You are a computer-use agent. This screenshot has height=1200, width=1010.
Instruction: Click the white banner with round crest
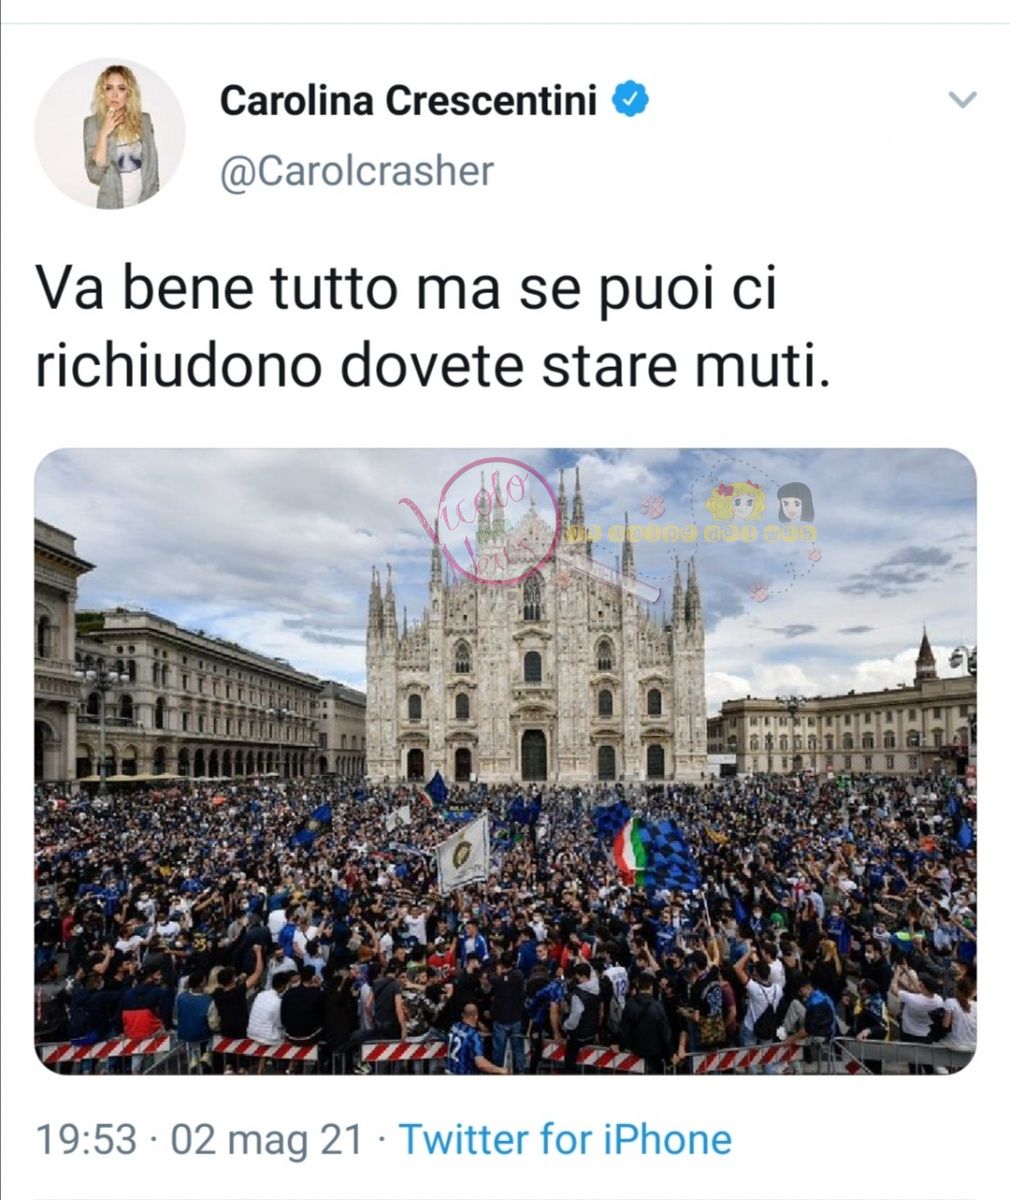tap(463, 853)
